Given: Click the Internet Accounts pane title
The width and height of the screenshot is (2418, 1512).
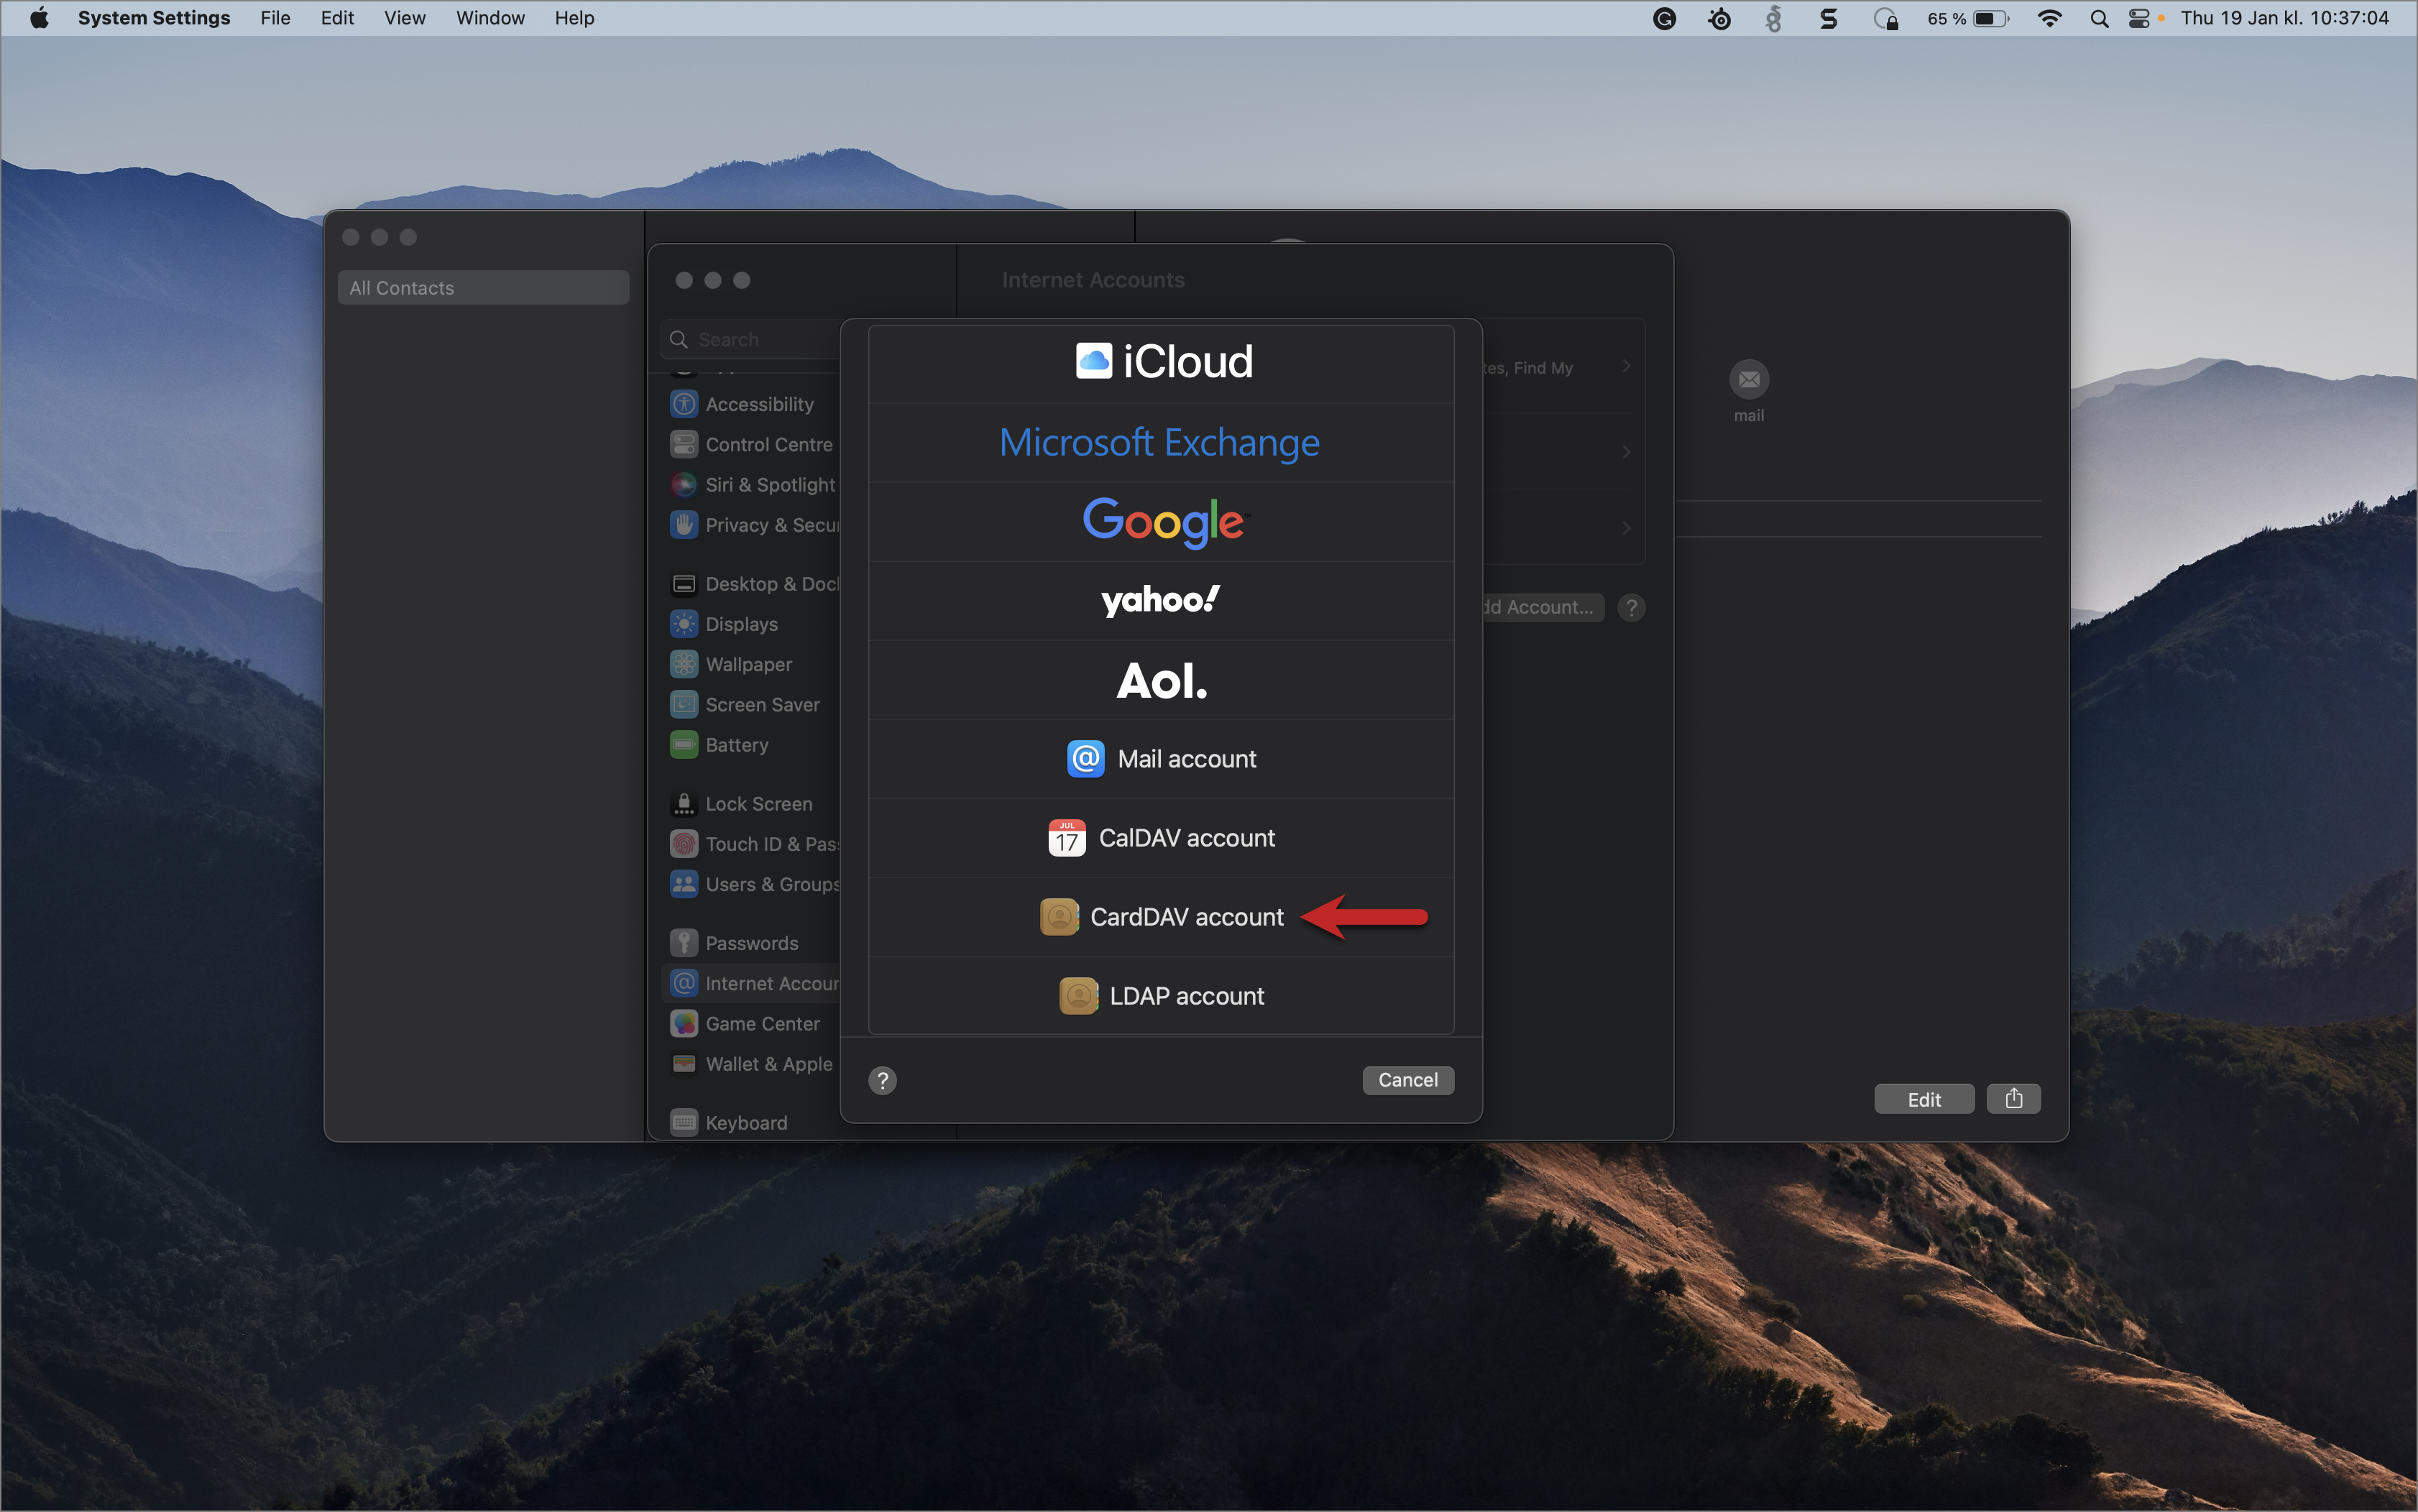Looking at the screenshot, I should pyautogui.click(x=1093, y=280).
